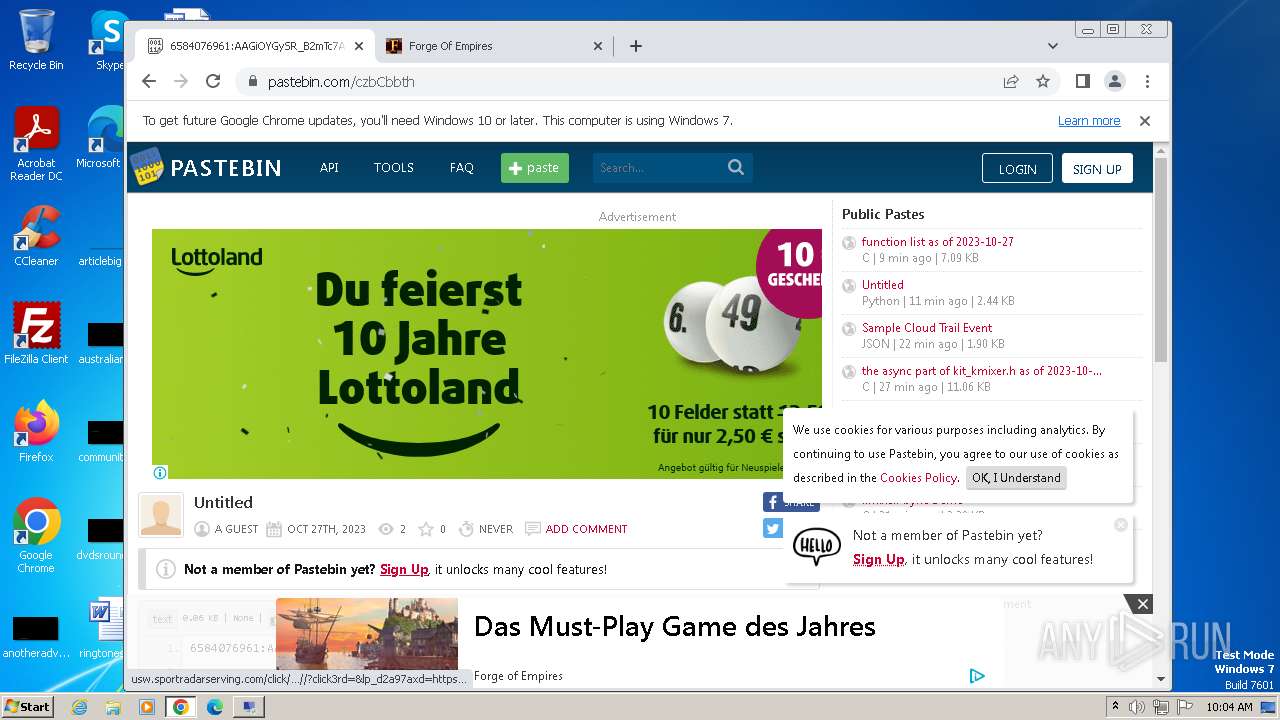Open Chrome three-dot menu

pyautogui.click(x=1147, y=81)
